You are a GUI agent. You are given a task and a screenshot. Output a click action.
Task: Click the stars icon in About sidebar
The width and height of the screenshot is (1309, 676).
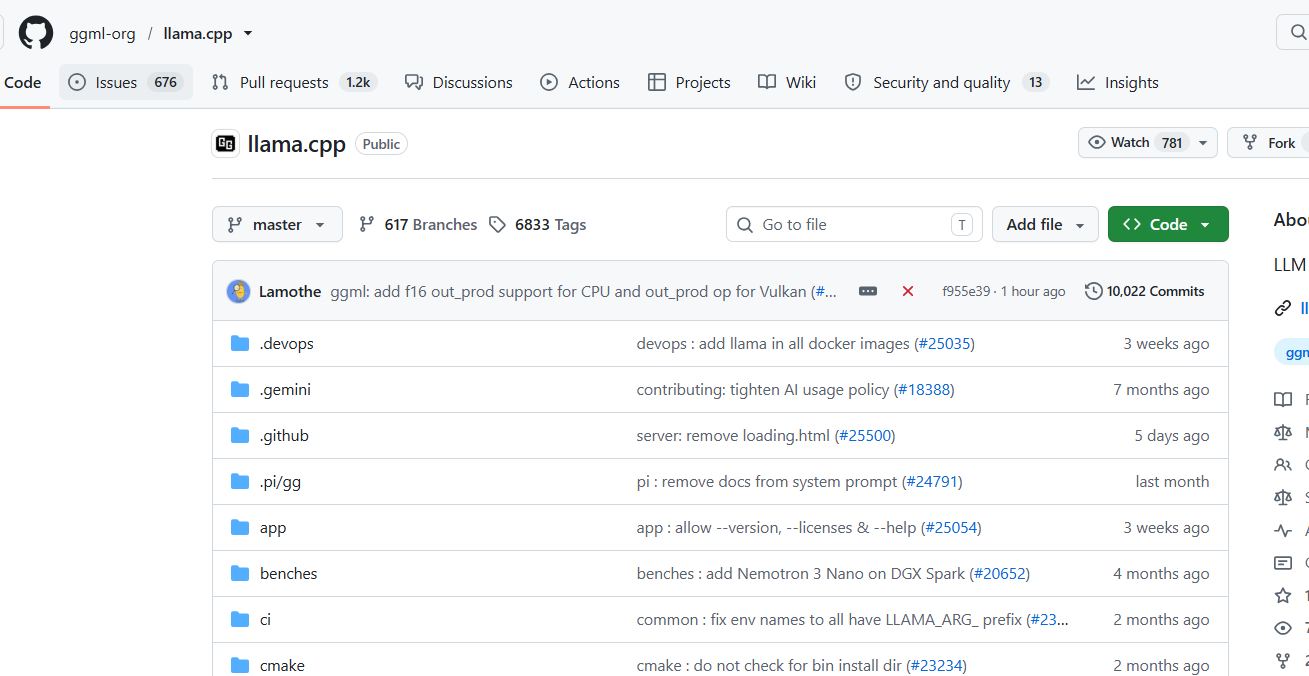pyautogui.click(x=1283, y=595)
